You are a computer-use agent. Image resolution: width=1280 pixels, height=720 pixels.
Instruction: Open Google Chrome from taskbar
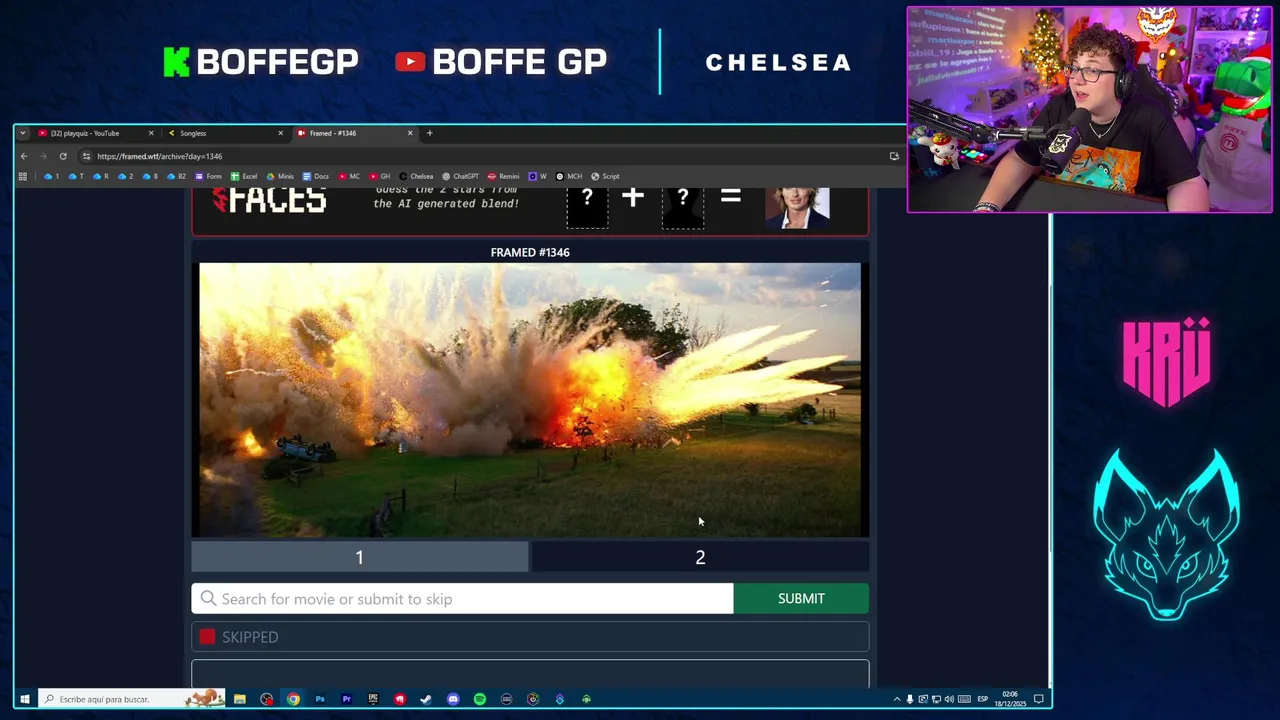(x=293, y=699)
